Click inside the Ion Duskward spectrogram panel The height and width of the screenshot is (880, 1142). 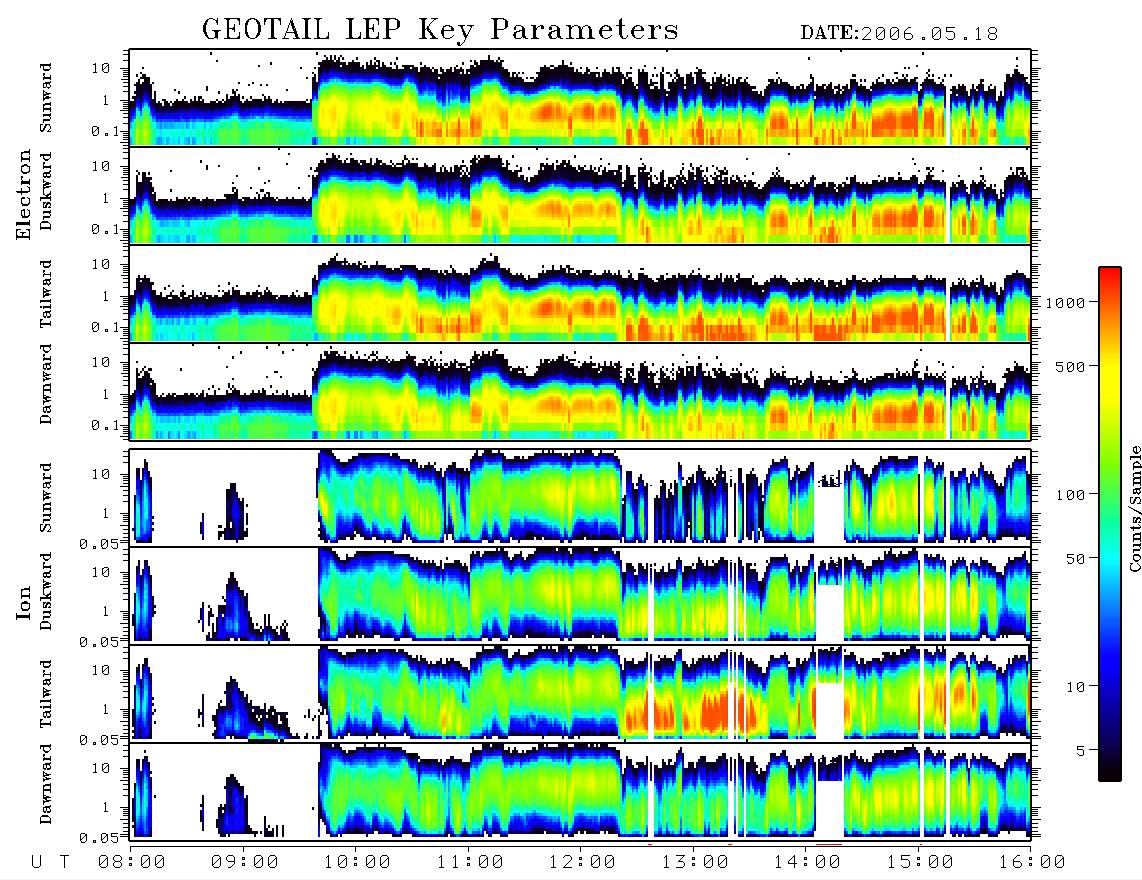click(x=580, y=595)
